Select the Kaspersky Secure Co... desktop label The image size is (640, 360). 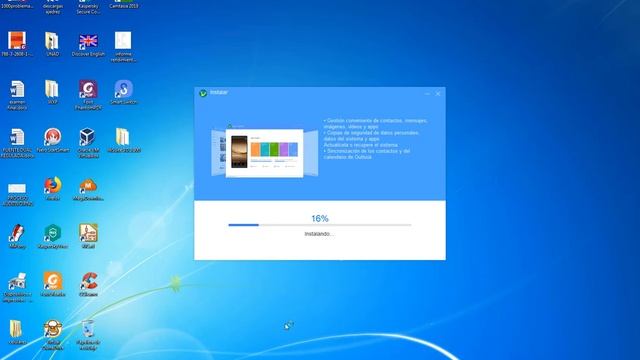88,9
